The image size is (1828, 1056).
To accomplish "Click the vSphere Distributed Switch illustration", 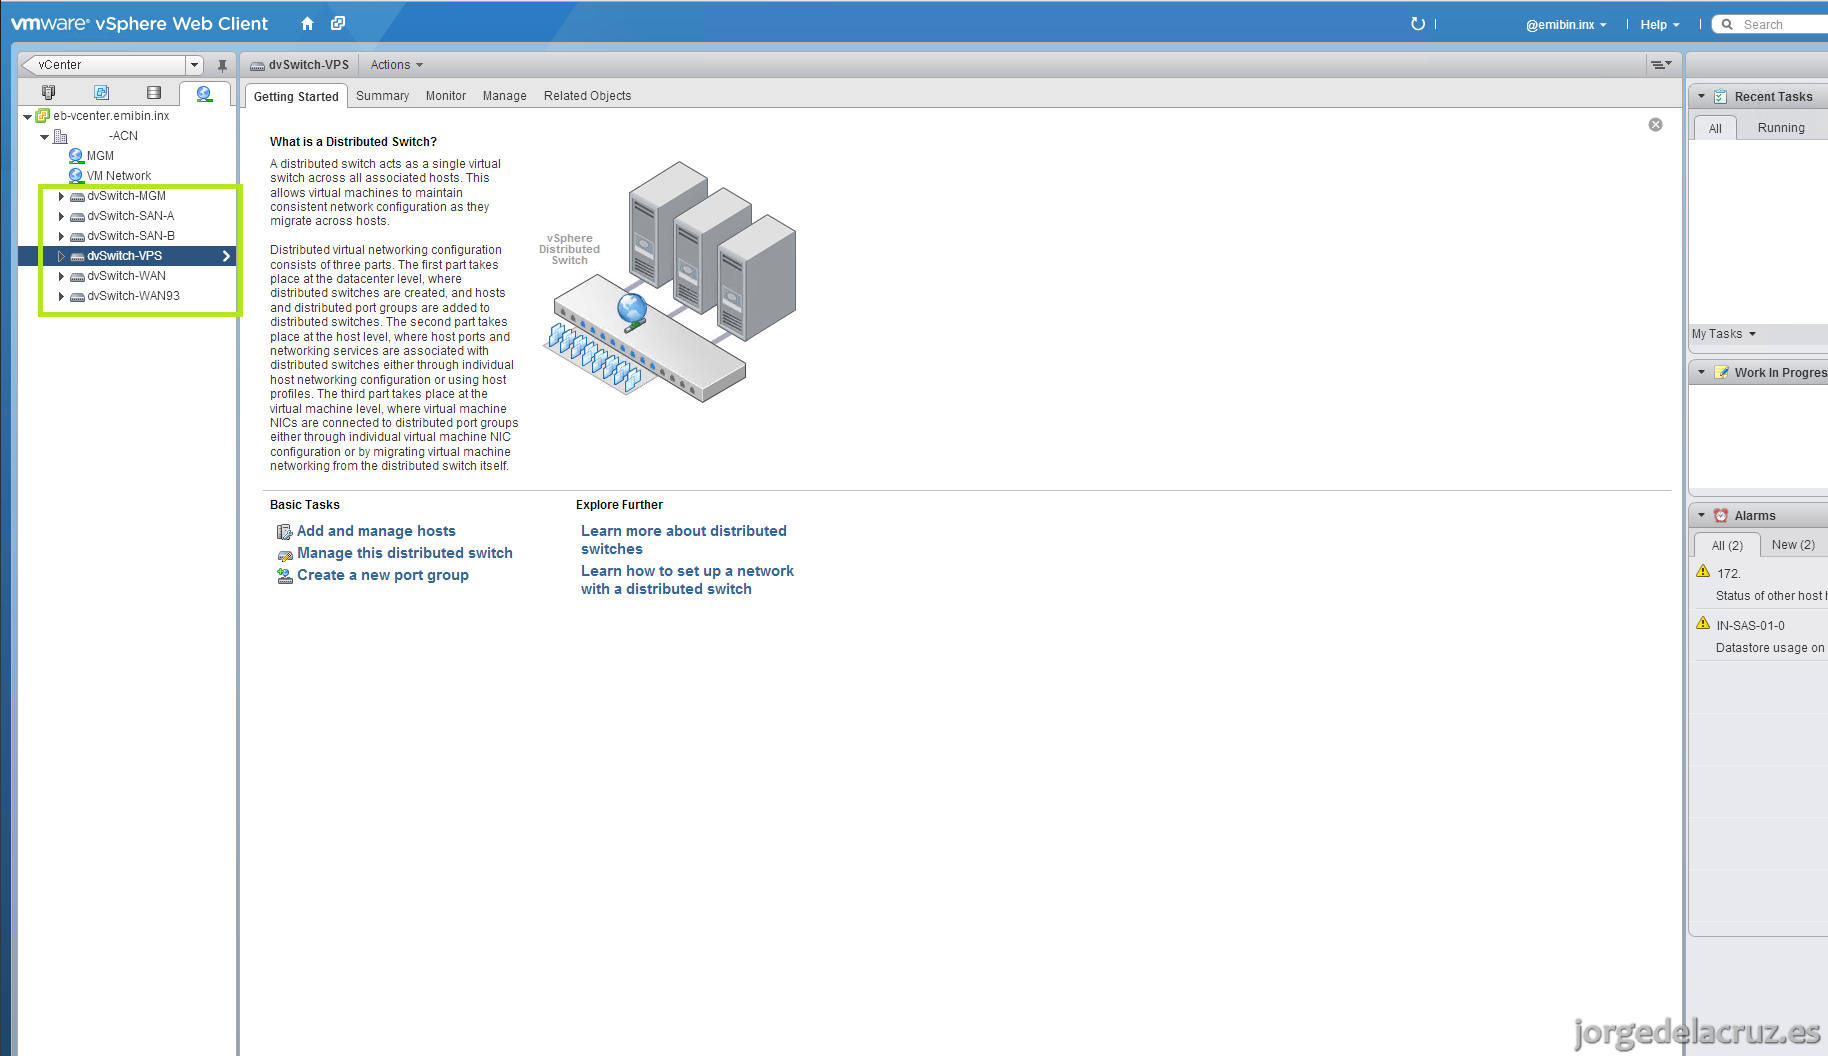I will [670, 282].
